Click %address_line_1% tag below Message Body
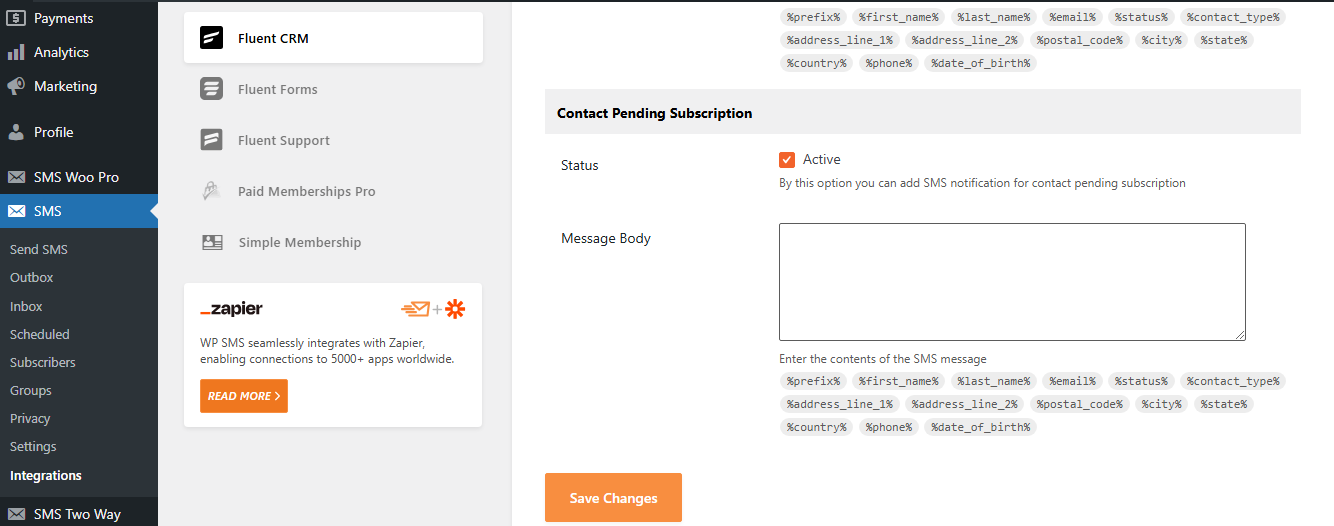 (x=839, y=404)
